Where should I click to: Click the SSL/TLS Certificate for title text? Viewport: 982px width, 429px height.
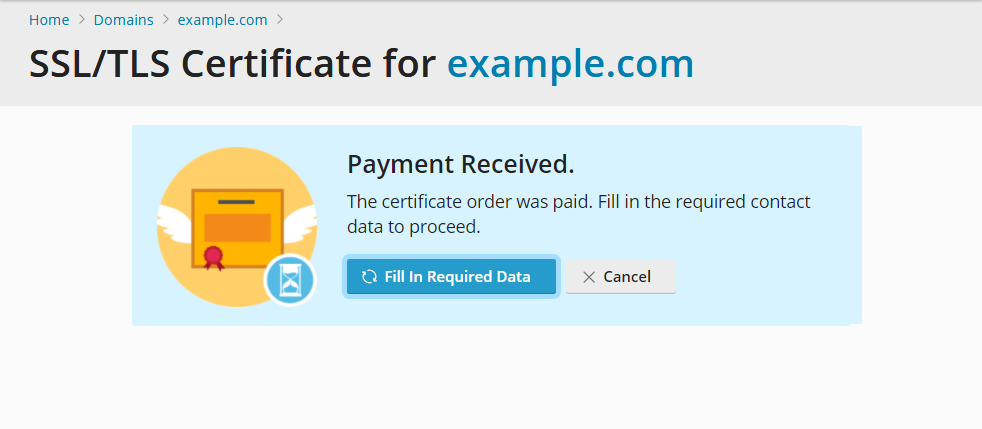232,63
